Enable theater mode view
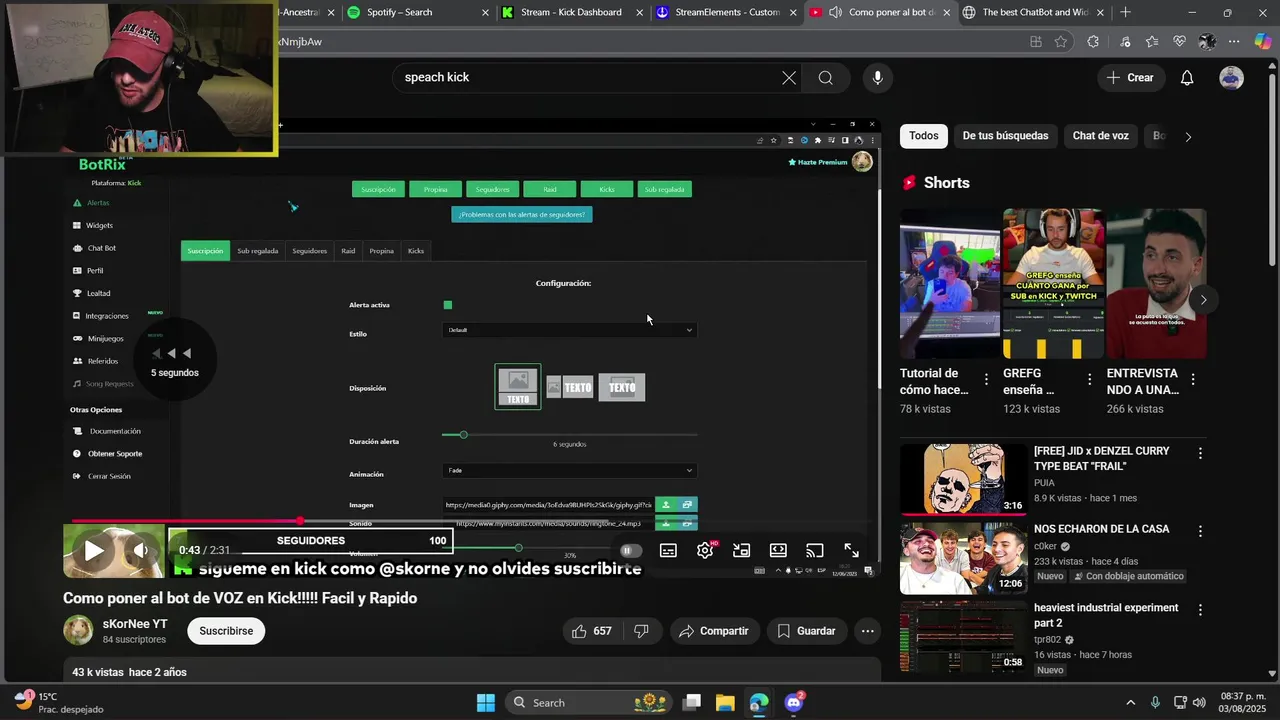 click(778, 550)
